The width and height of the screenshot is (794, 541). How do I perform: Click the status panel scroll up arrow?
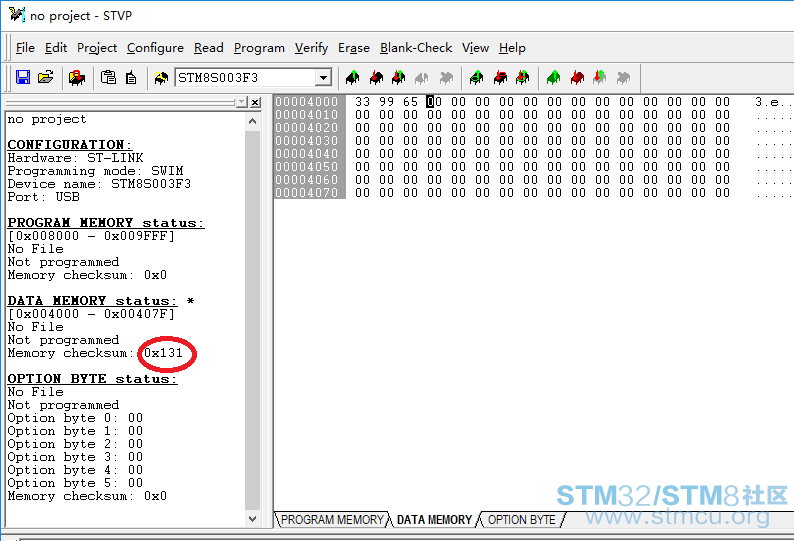coord(252,122)
